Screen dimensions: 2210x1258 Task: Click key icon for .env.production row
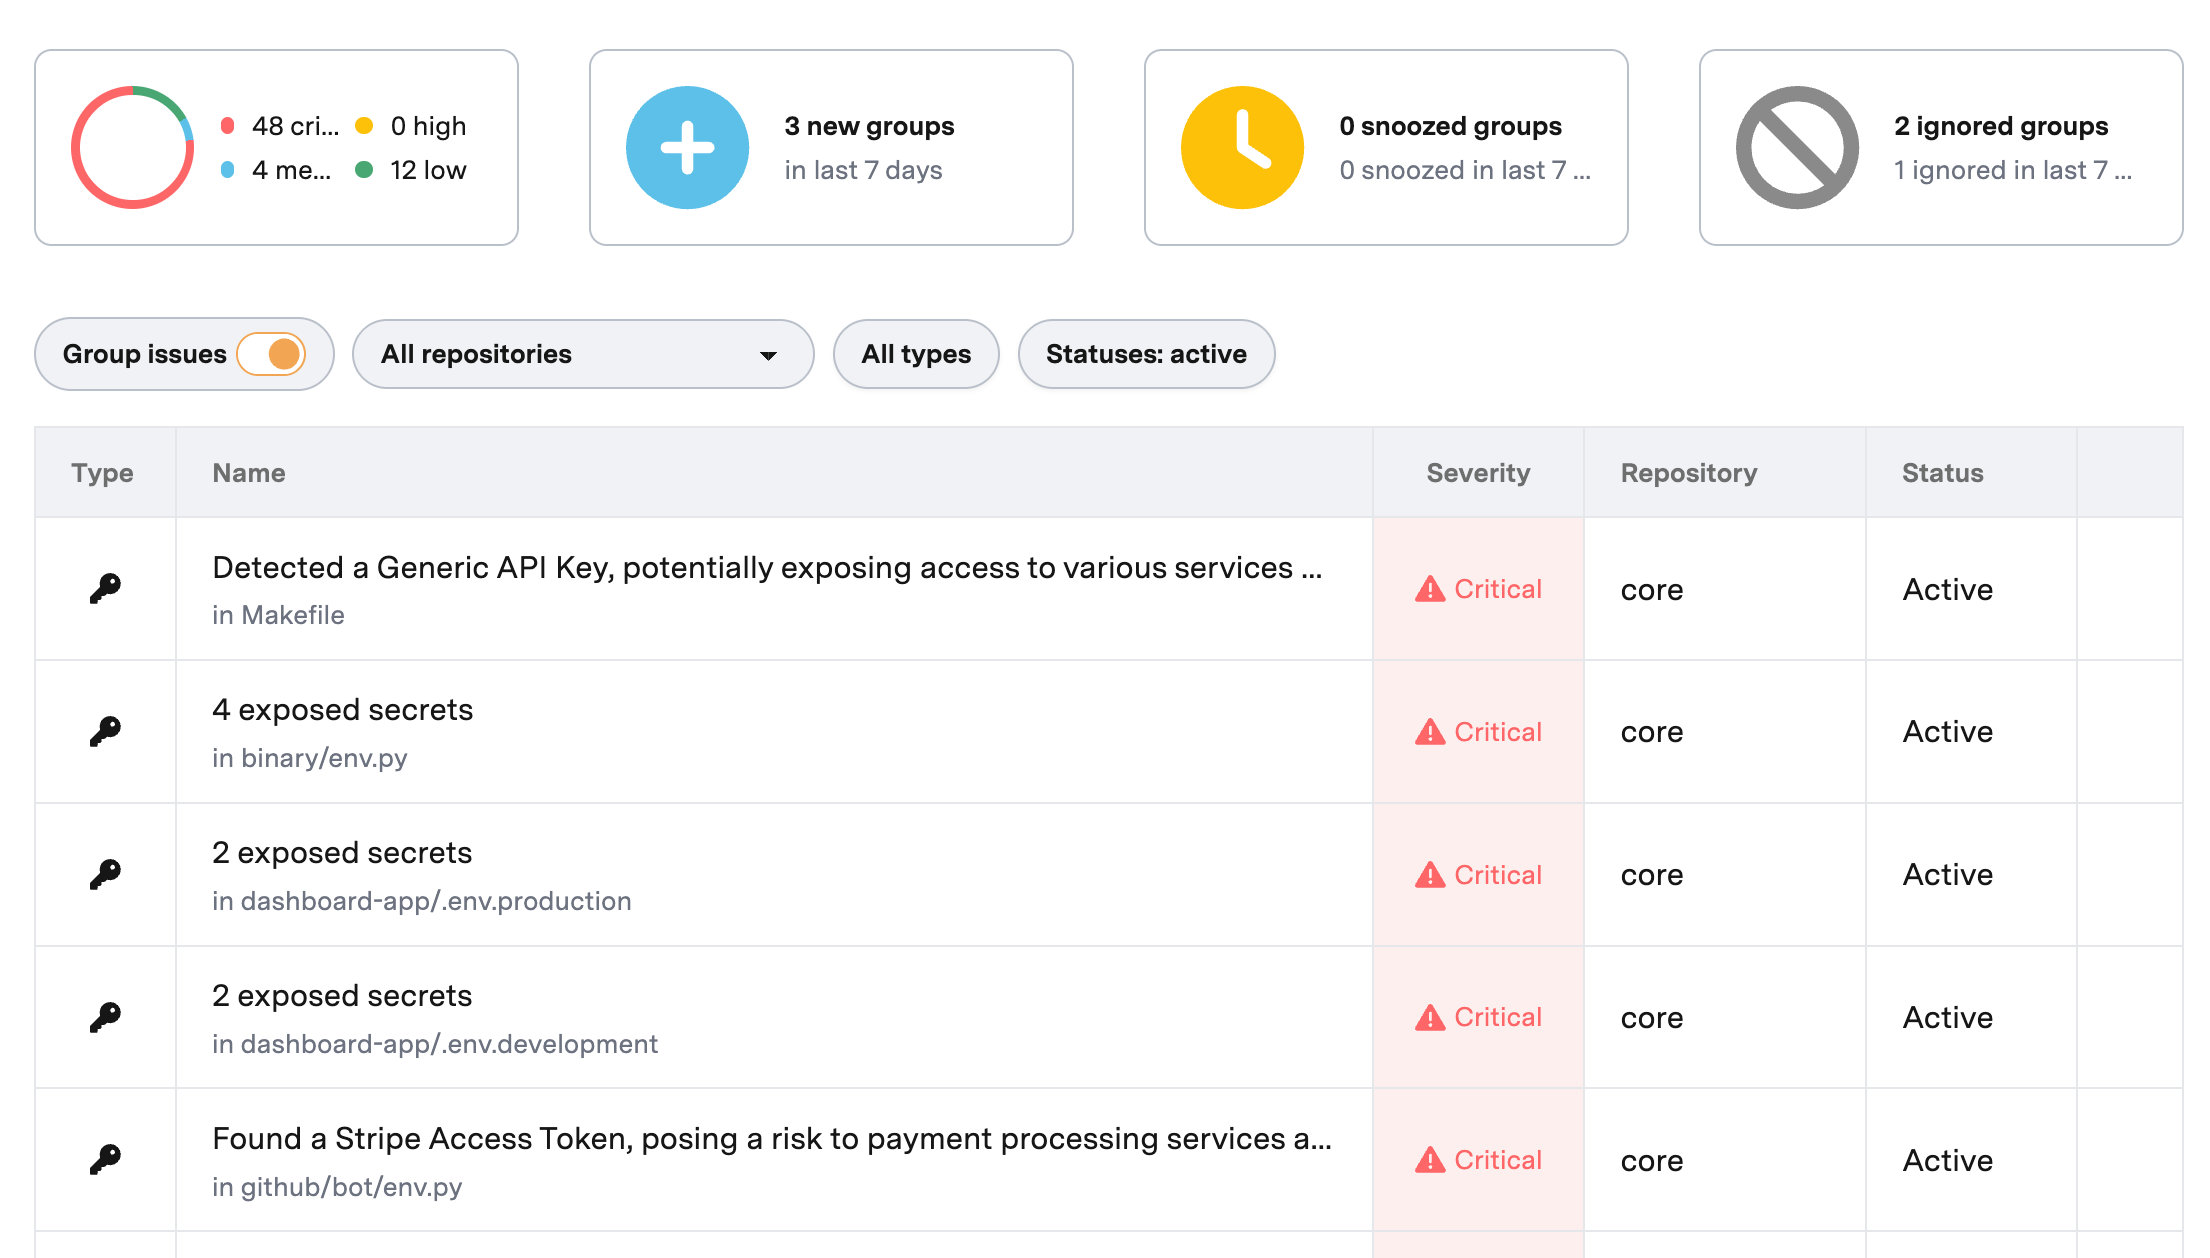(x=105, y=874)
